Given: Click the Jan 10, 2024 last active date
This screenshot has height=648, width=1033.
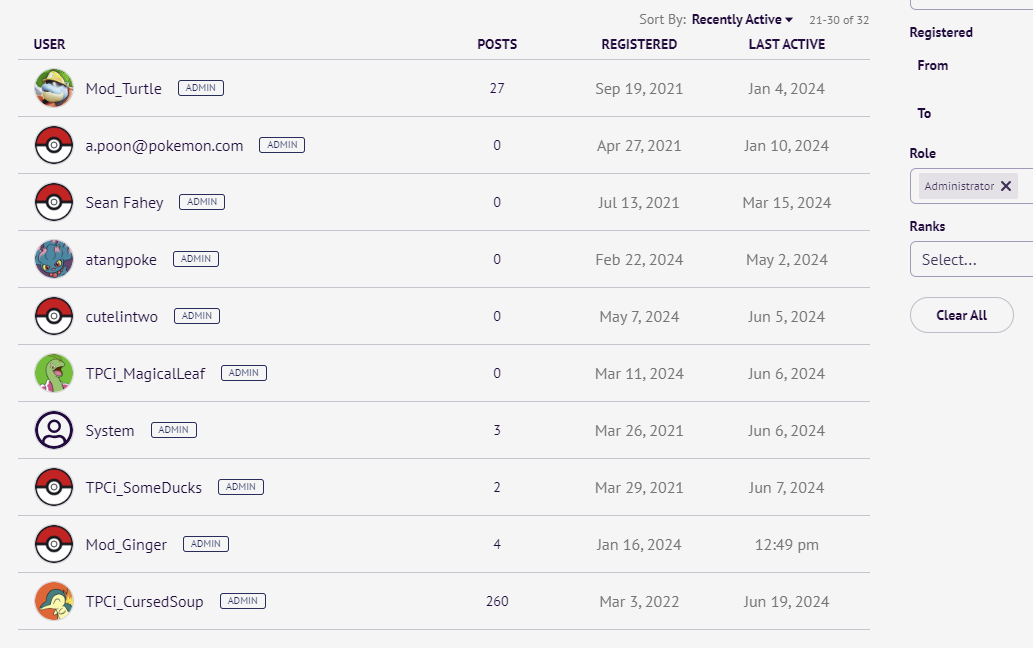Looking at the screenshot, I should pyautogui.click(x=787, y=146).
